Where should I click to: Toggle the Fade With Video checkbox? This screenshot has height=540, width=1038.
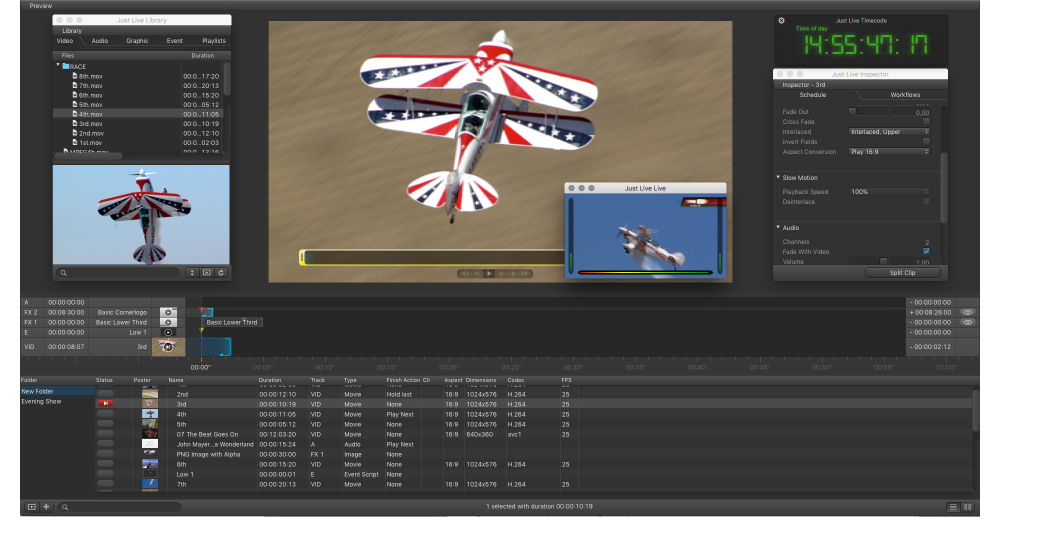926,251
